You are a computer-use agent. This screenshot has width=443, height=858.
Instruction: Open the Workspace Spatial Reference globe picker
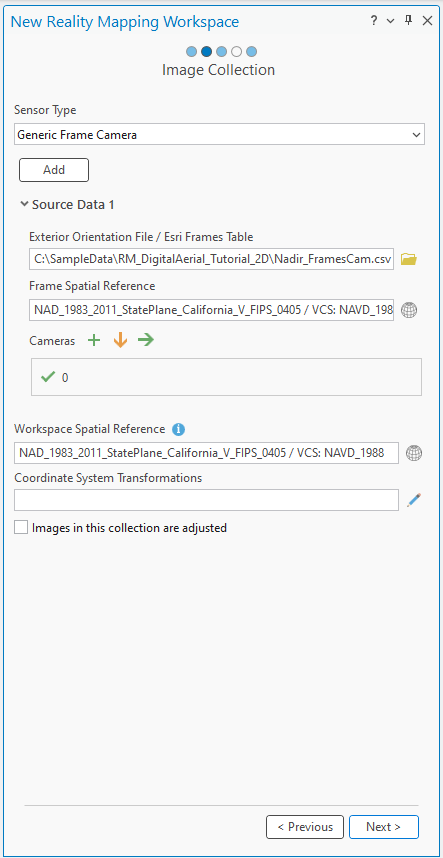pyautogui.click(x=414, y=453)
